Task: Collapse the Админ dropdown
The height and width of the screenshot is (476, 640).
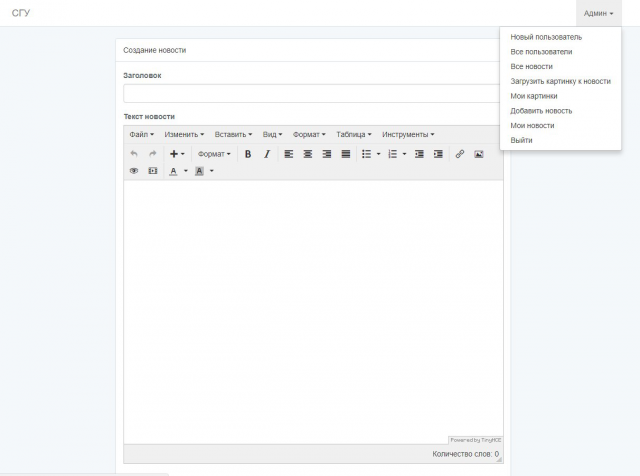Action: (x=598, y=13)
